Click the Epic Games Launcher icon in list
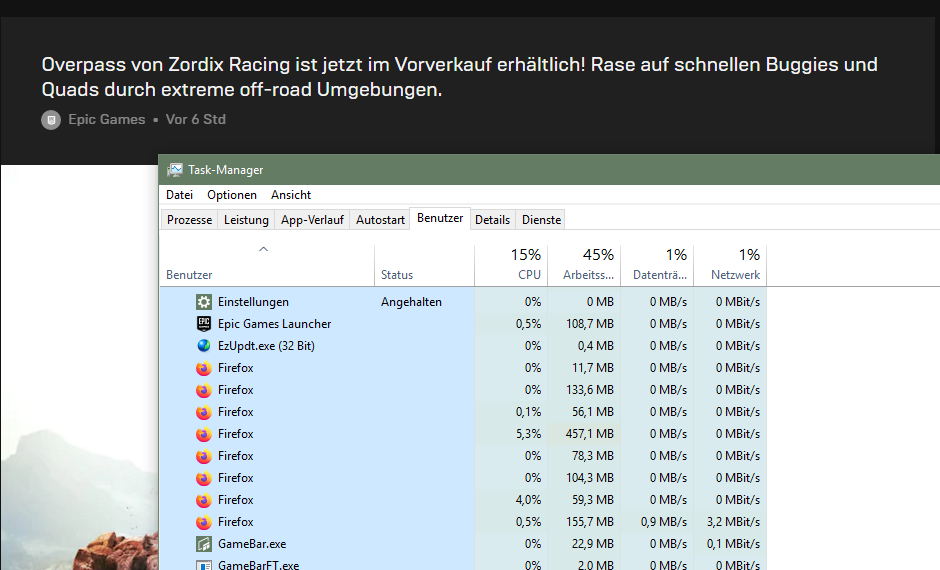This screenshot has height=570, width=940. [204, 324]
